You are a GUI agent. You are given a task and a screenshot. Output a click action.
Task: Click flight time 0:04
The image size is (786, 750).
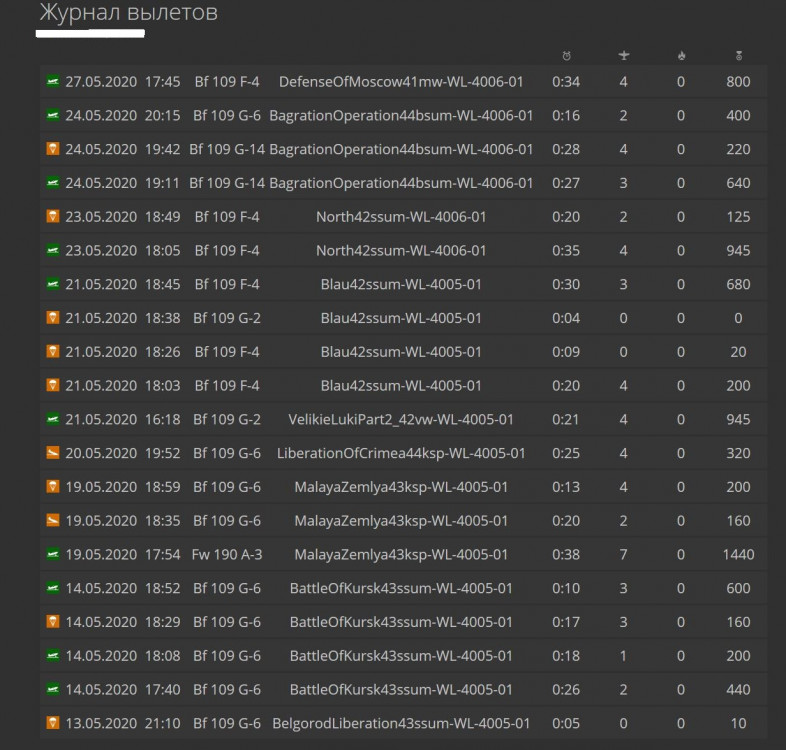[566, 318]
